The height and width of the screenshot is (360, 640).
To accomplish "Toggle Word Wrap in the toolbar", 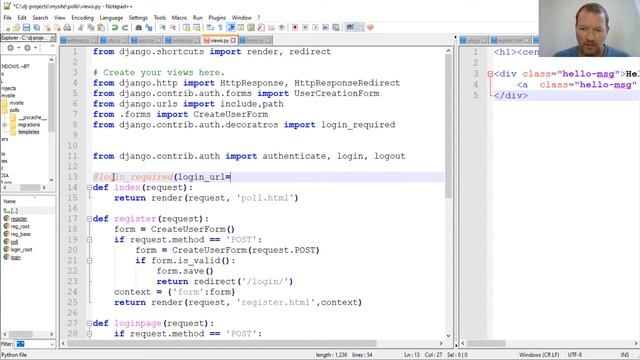I will tap(210, 27).
